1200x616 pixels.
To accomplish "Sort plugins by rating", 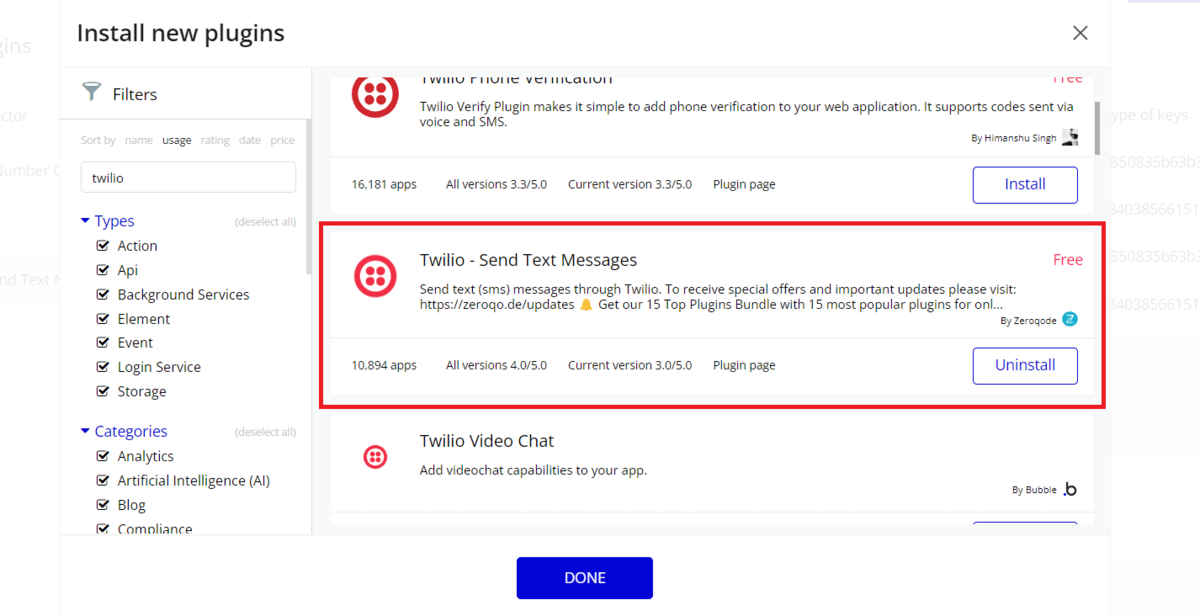I will [215, 140].
